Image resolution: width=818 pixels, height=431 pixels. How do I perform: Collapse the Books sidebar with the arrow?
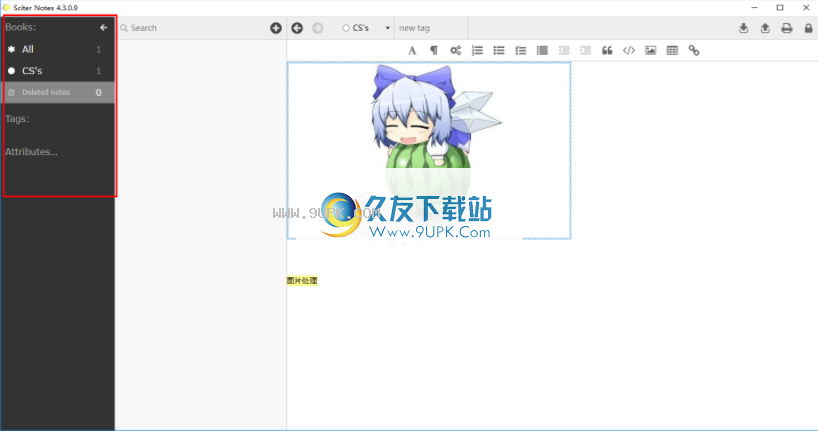[x=103, y=28]
